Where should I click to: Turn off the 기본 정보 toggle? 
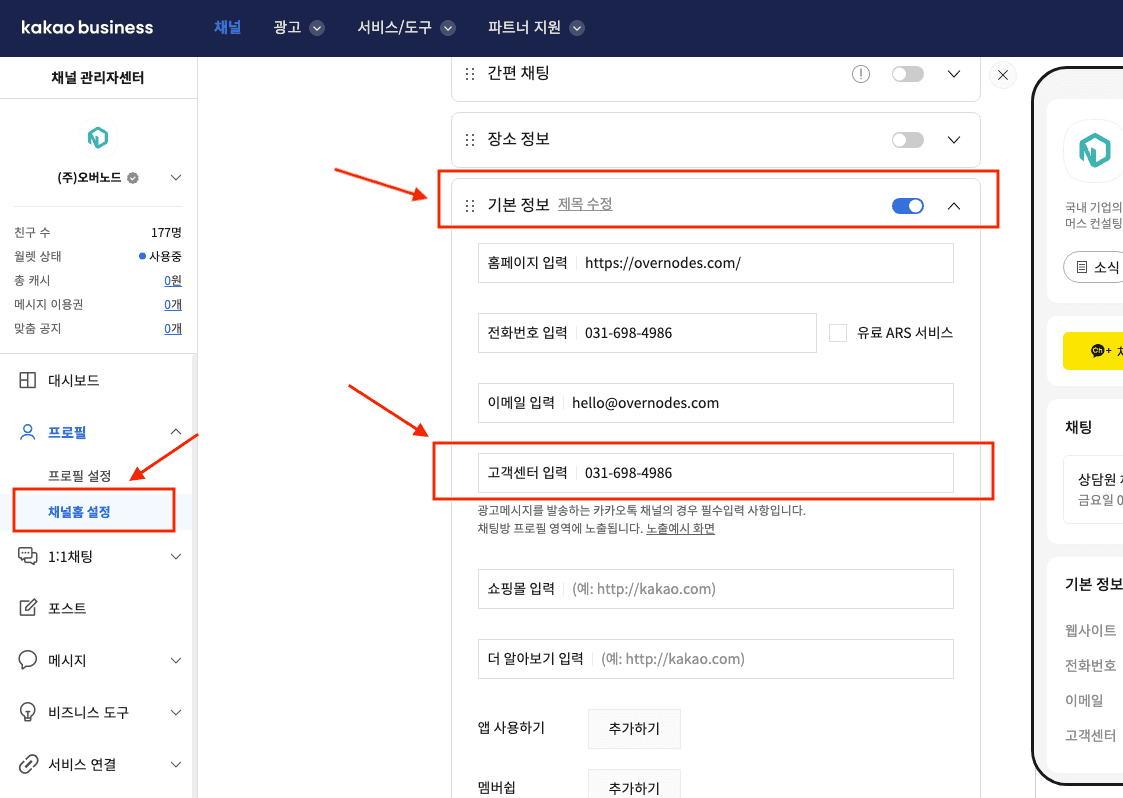(x=907, y=206)
